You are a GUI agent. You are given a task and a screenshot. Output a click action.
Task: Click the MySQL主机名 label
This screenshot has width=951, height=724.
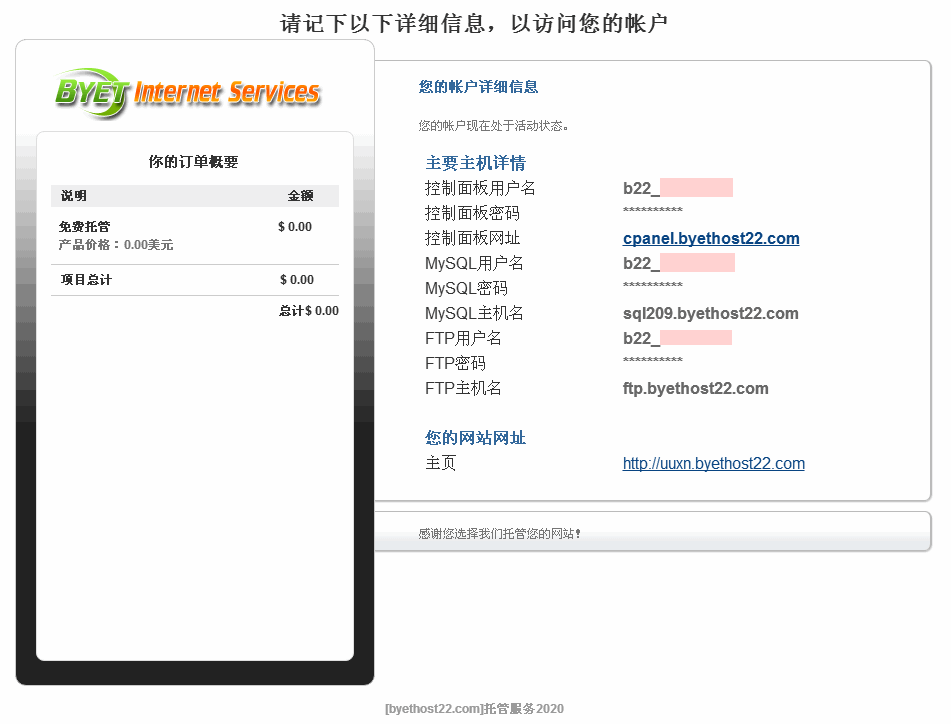point(474,313)
